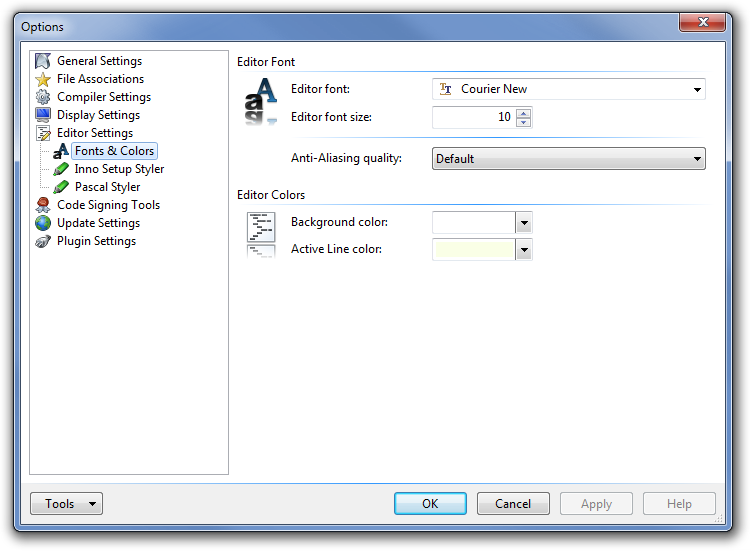Viewport: 751px width, 551px height.
Task: Click the Cancel button
Action: 513,504
